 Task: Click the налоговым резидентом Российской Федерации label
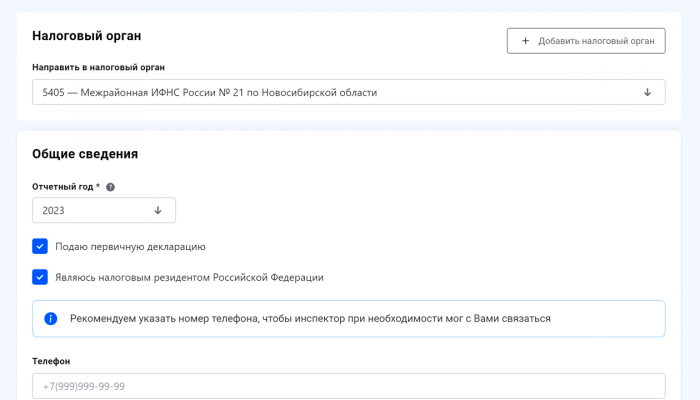click(189, 277)
